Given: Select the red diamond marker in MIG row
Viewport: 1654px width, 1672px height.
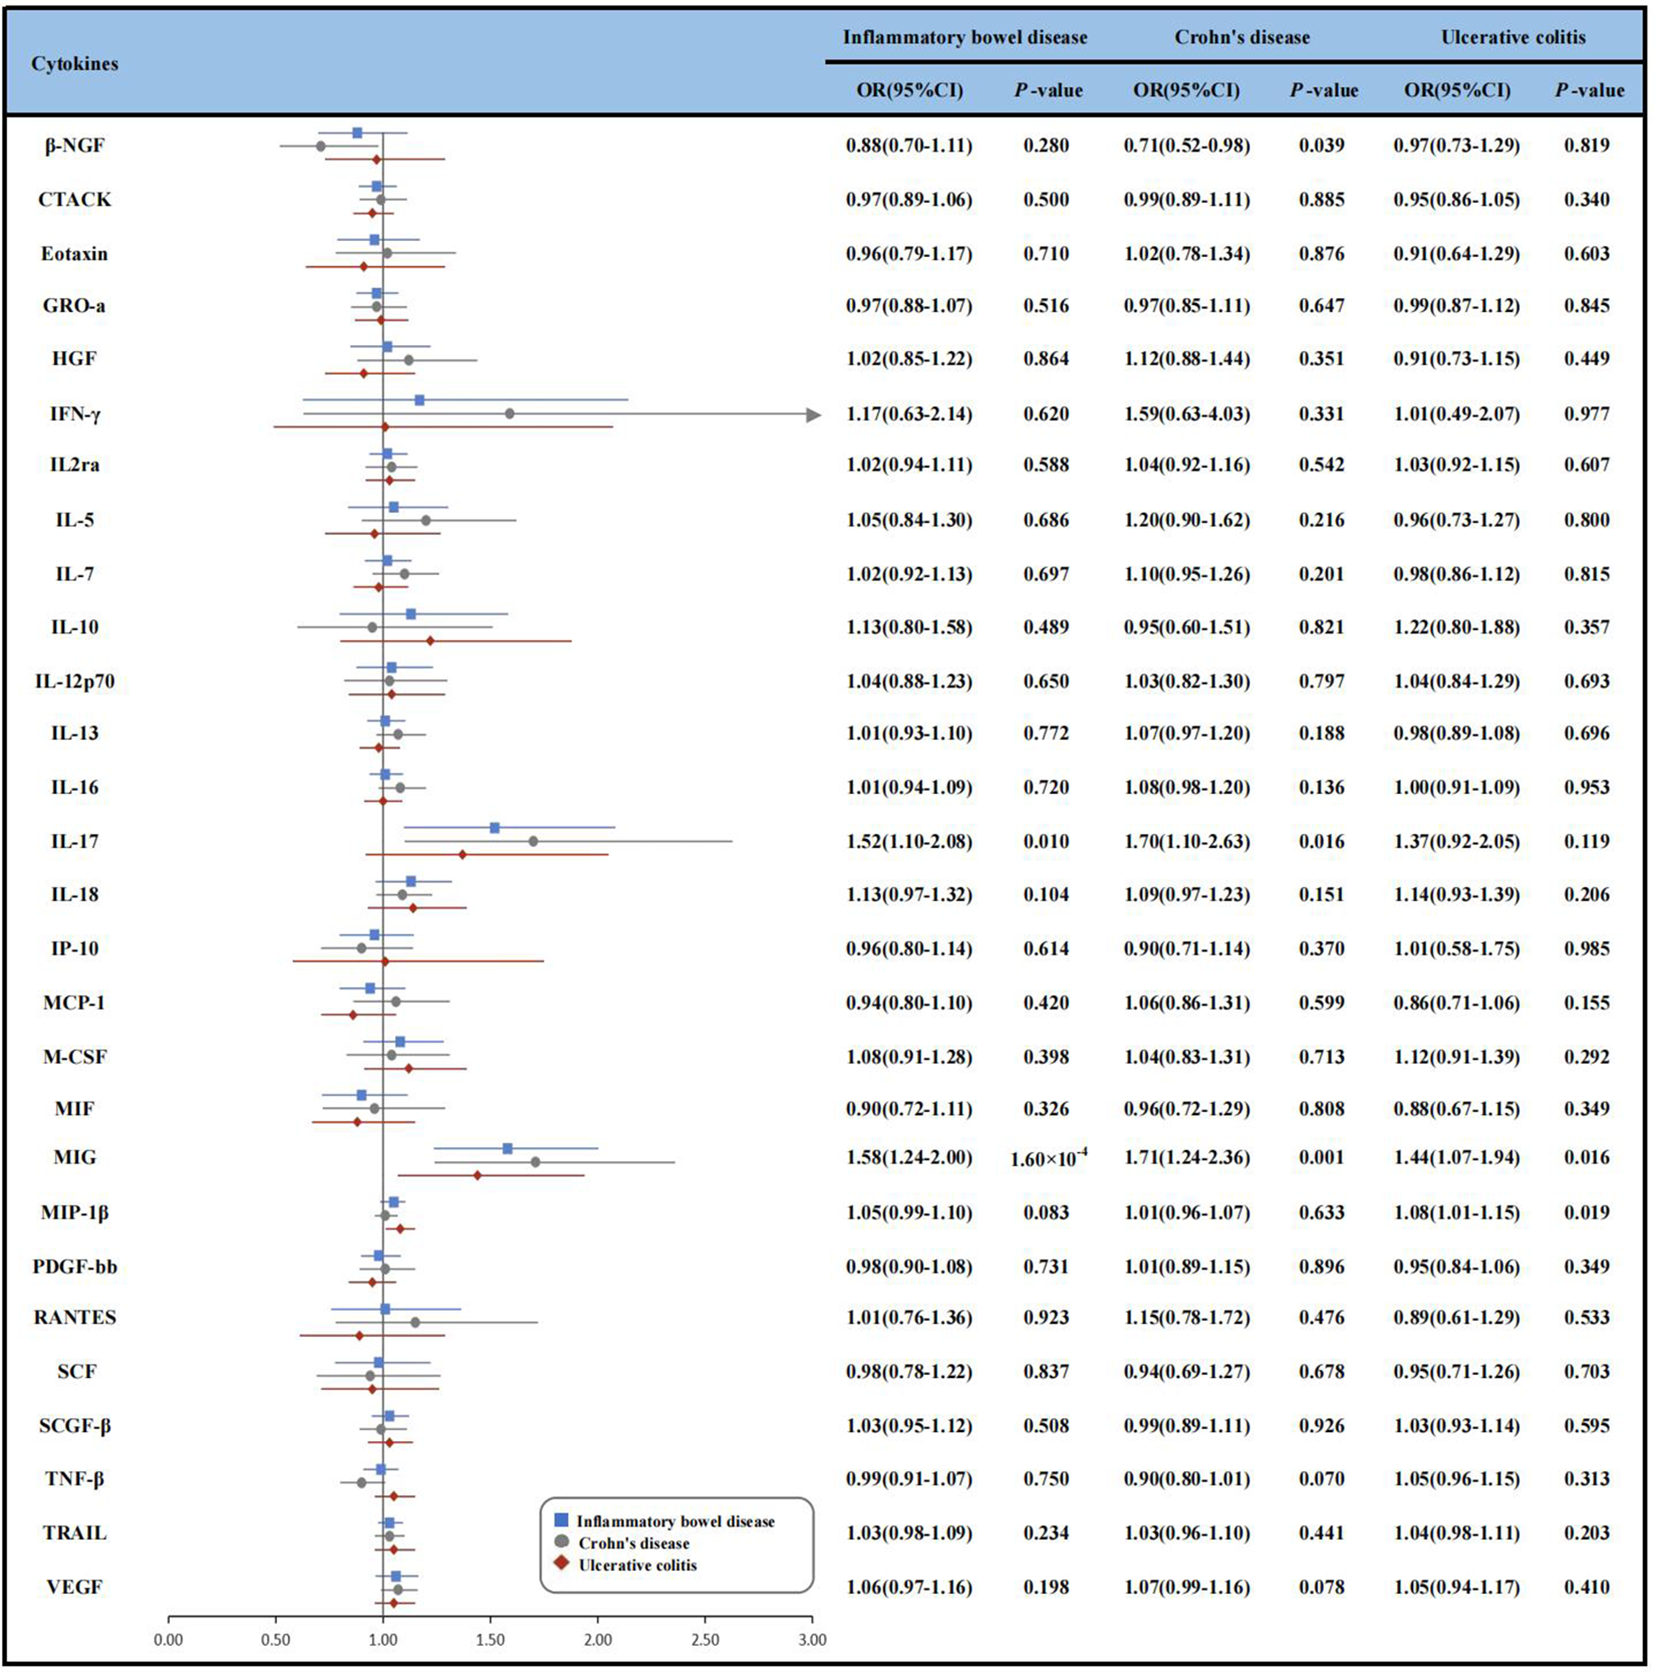Looking at the screenshot, I should click(x=477, y=1175).
